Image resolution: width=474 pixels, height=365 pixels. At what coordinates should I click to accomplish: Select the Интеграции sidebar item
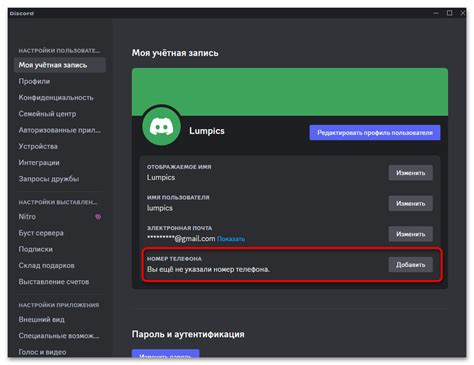click(39, 163)
